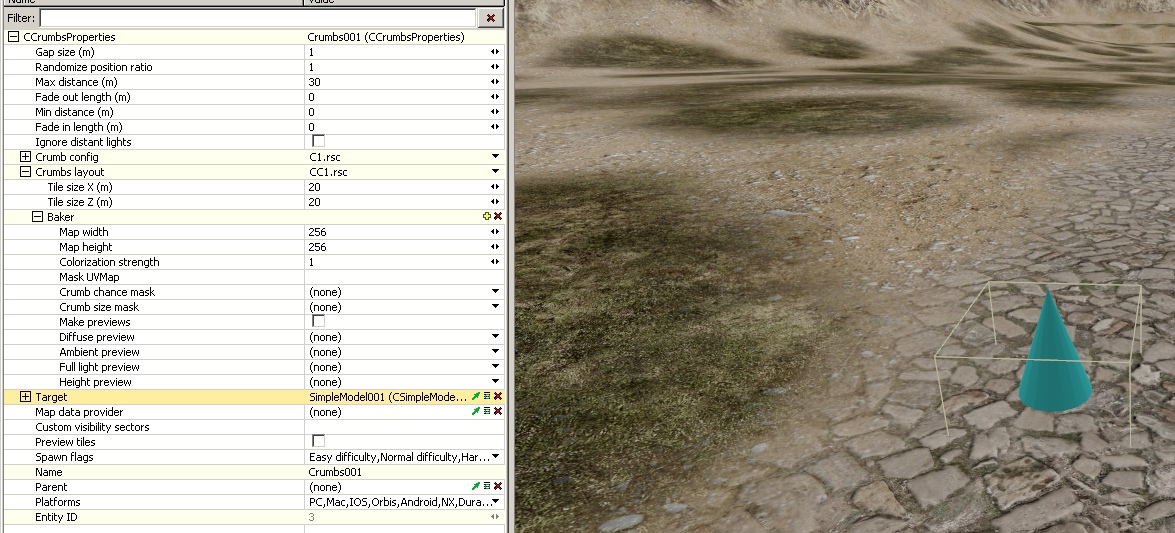The image size is (1175, 533).
Task: Select the Mask UVMap label
Action: (89, 277)
